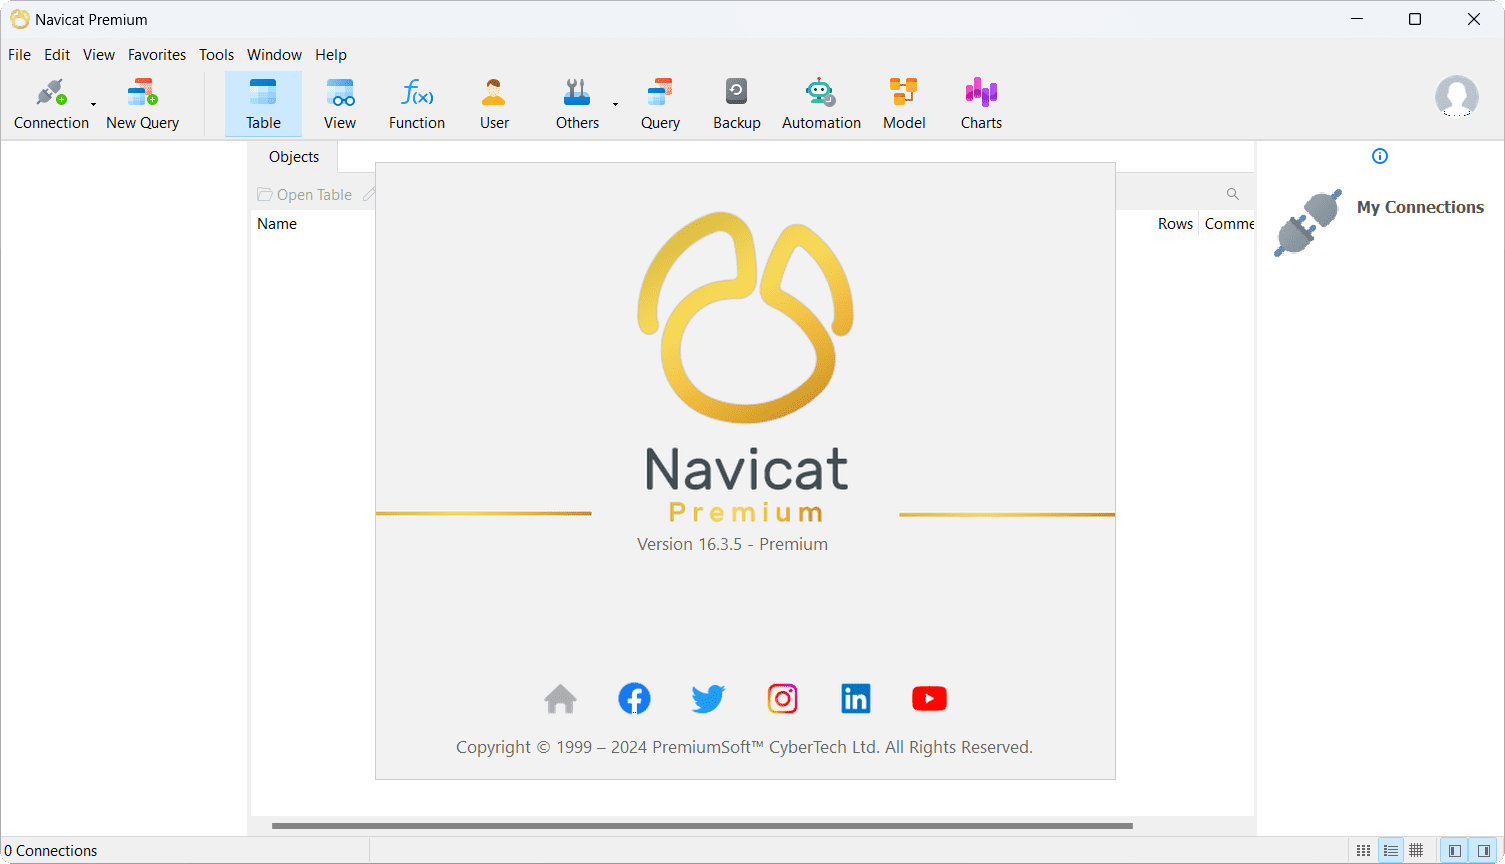This screenshot has width=1505, height=864.
Task: Select the Objects tab
Action: coord(294,157)
